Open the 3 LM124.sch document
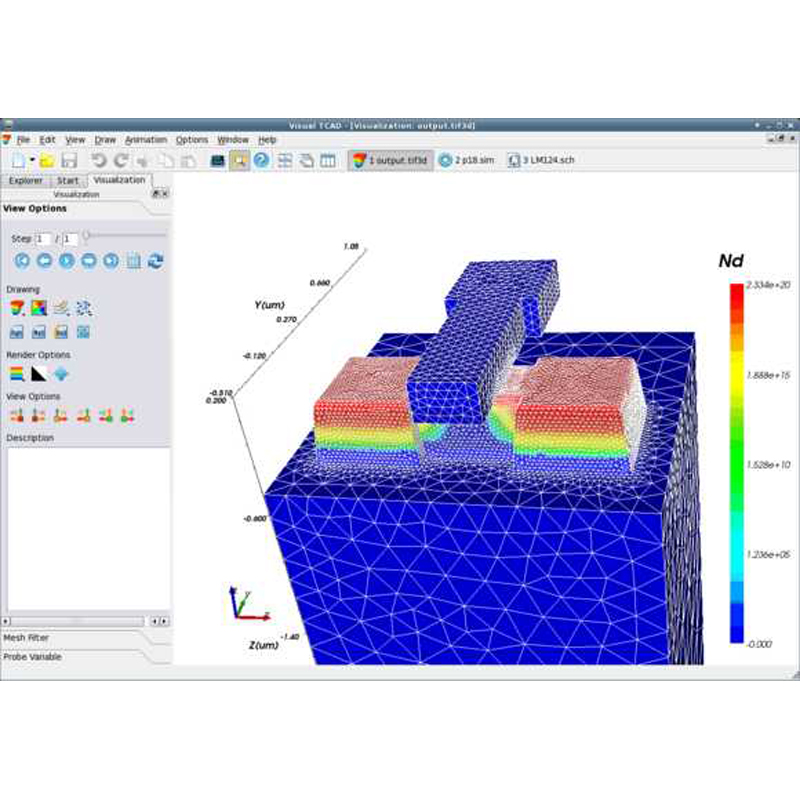 pyautogui.click(x=541, y=160)
